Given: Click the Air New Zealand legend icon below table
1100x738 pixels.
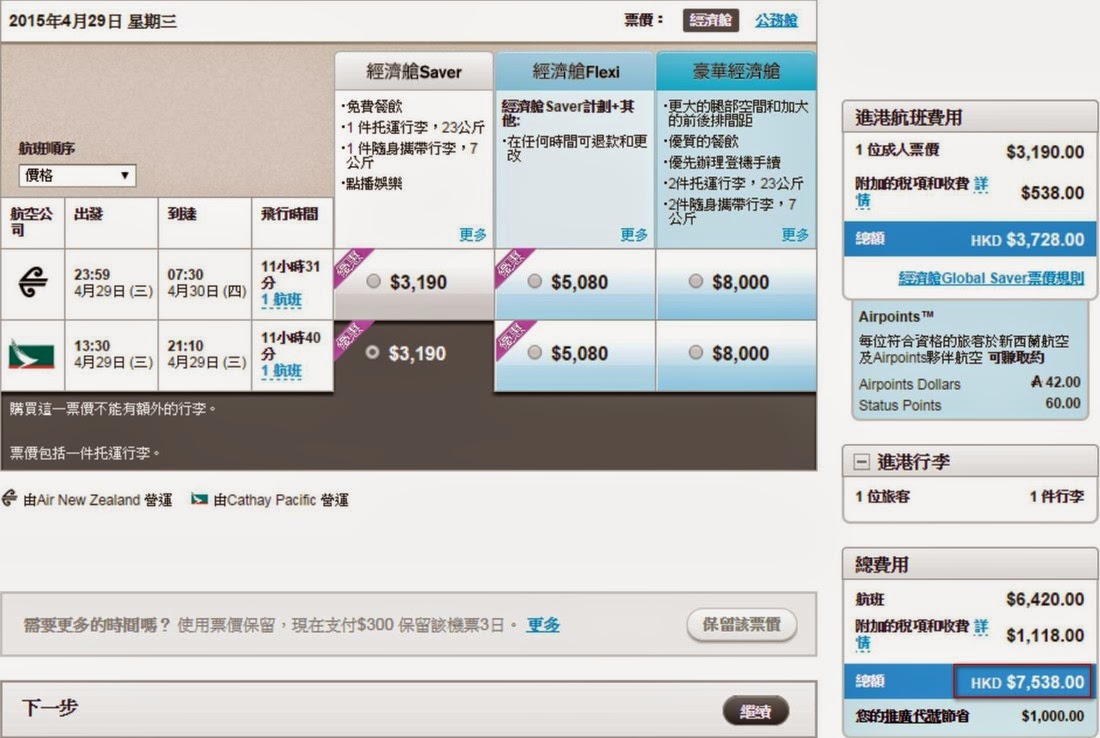Looking at the screenshot, I should click(11, 498).
